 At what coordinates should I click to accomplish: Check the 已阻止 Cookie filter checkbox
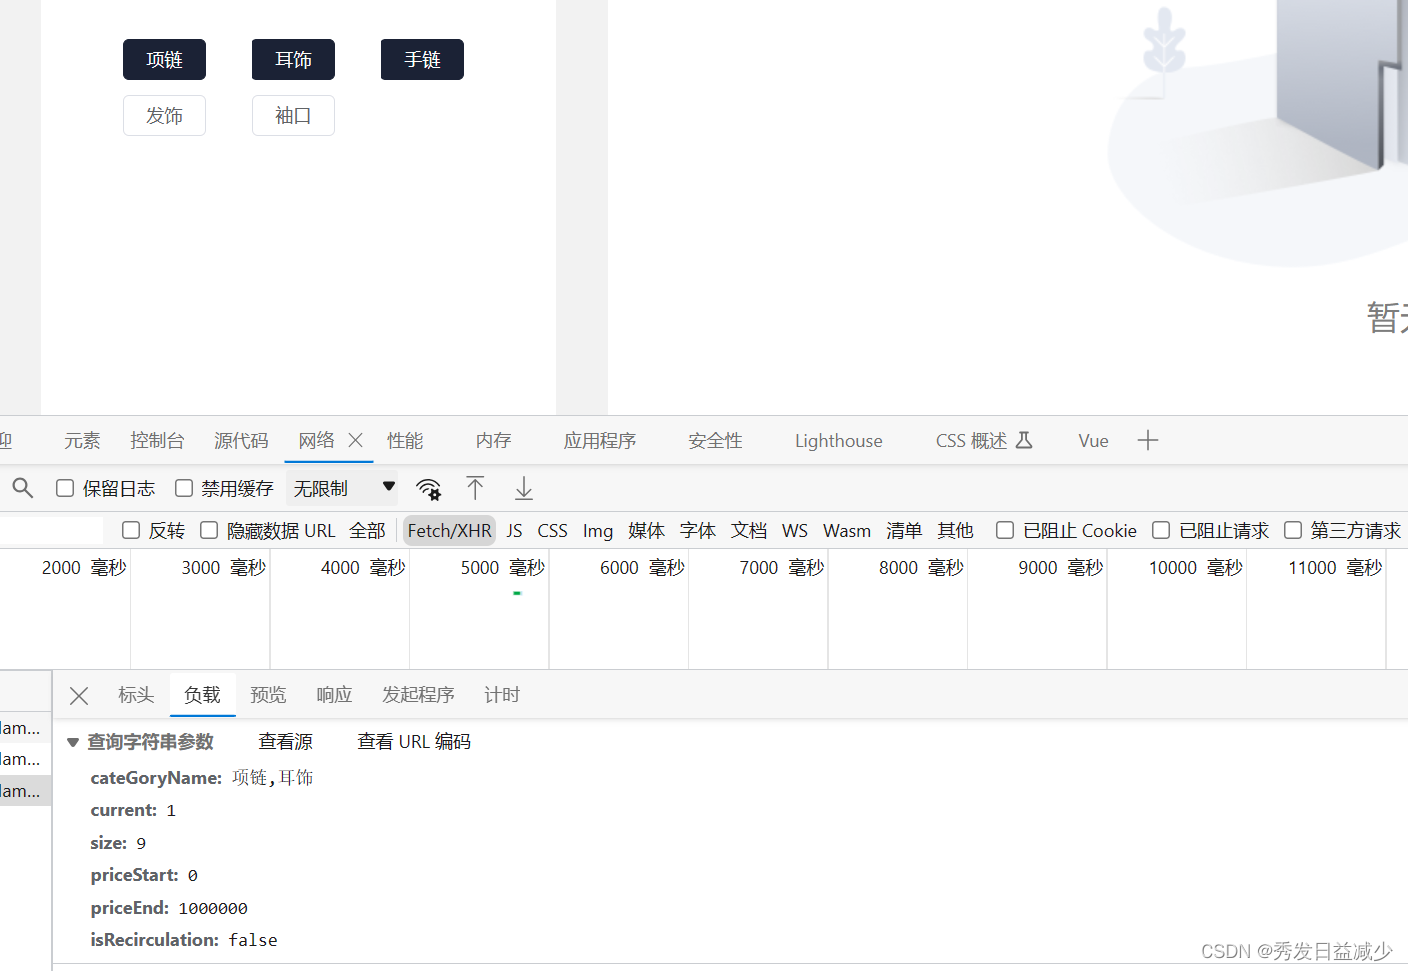pyautogui.click(x=1004, y=530)
